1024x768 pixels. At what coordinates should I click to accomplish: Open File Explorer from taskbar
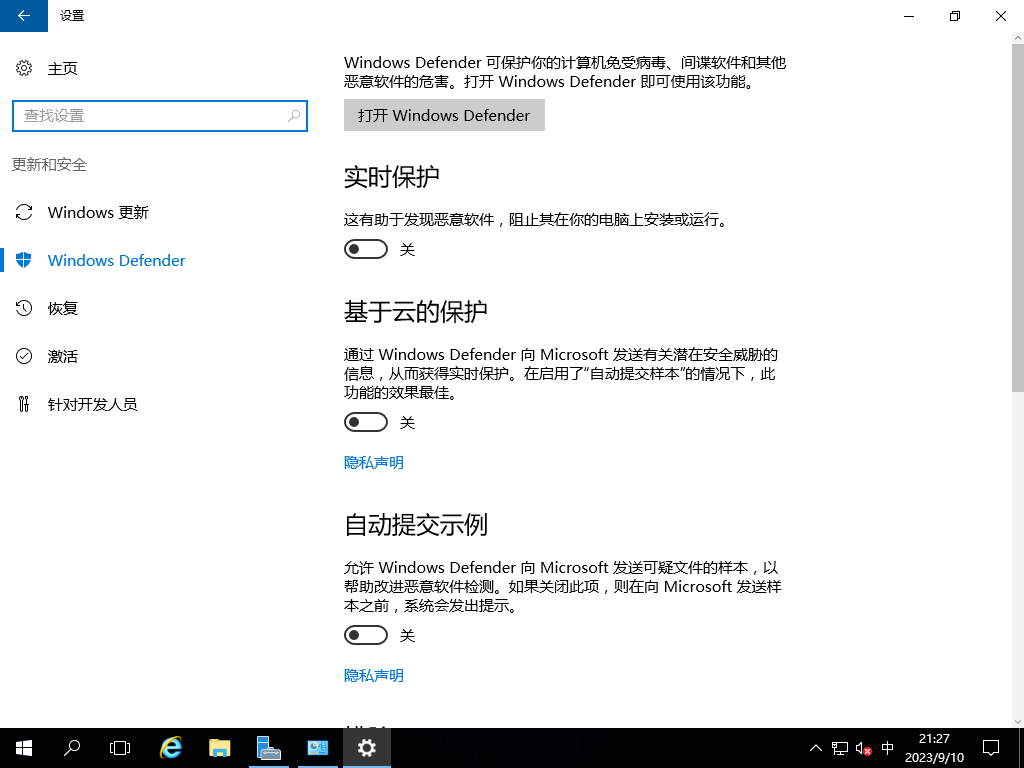[219, 748]
